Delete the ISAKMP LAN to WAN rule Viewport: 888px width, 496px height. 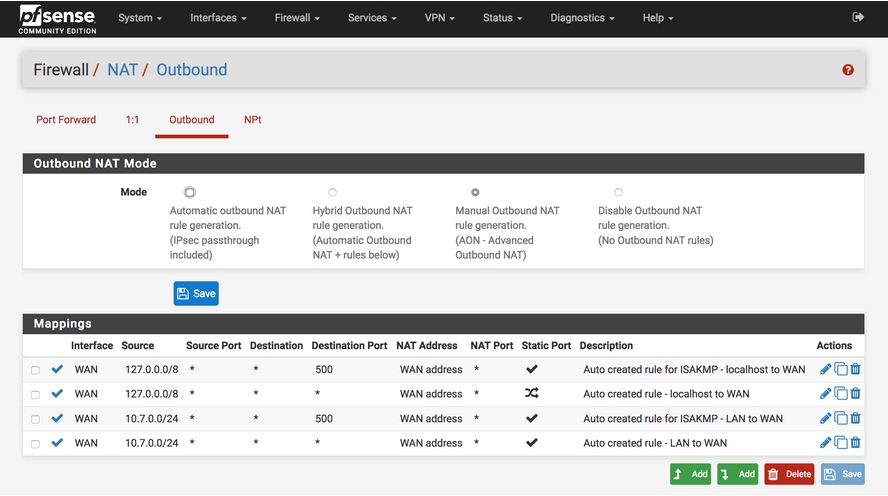click(x=855, y=419)
